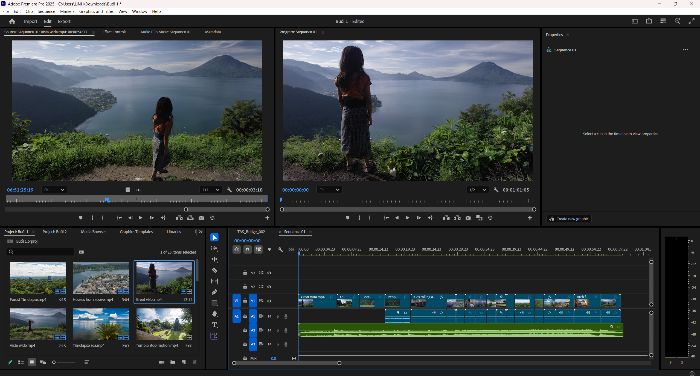Select the Track Select Forward tool
The width and height of the screenshot is (700, 376).
click(x=214, y=248)
